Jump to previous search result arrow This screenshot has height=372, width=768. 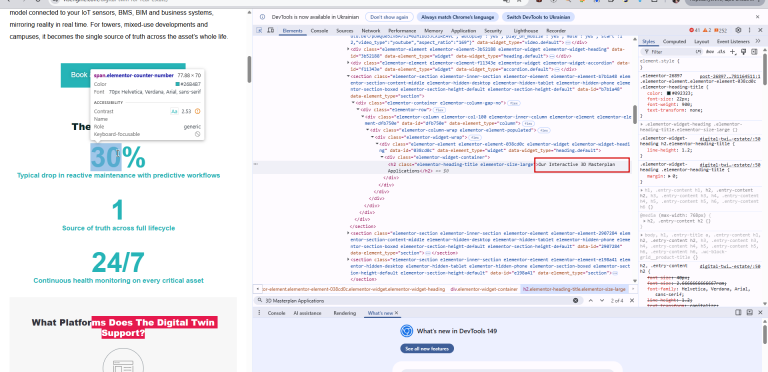(591, 301)
